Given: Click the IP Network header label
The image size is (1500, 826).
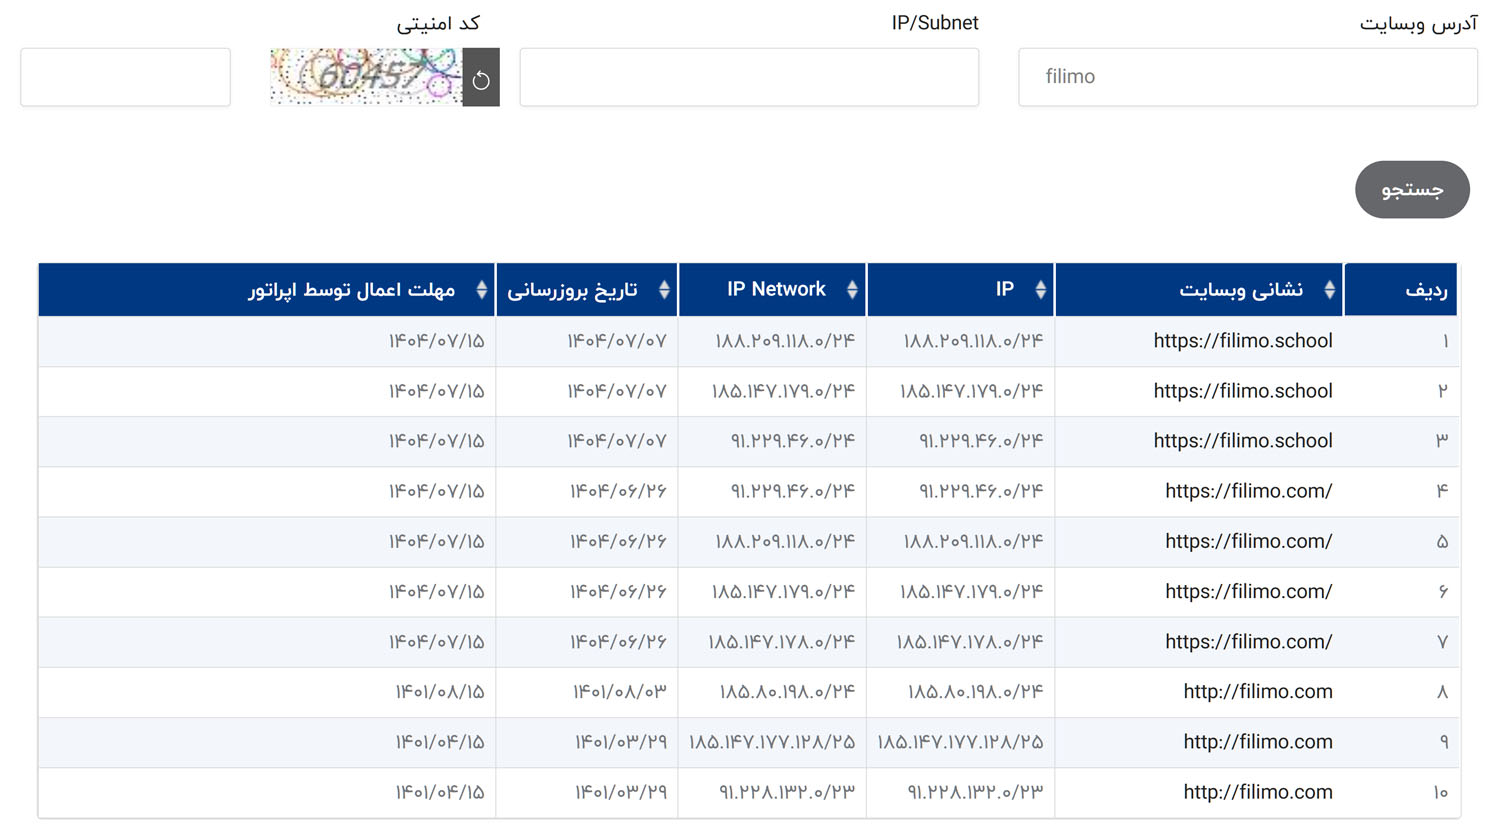Looking at the screenshot, I should pyautogui.click(x=776, y=290).
